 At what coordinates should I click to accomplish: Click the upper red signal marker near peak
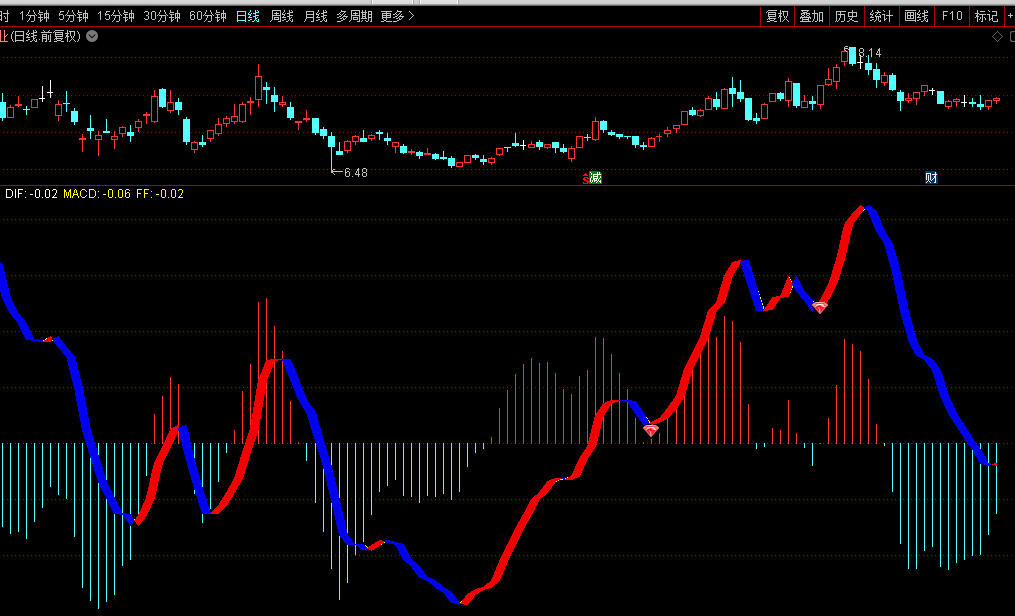pos(820,307)
